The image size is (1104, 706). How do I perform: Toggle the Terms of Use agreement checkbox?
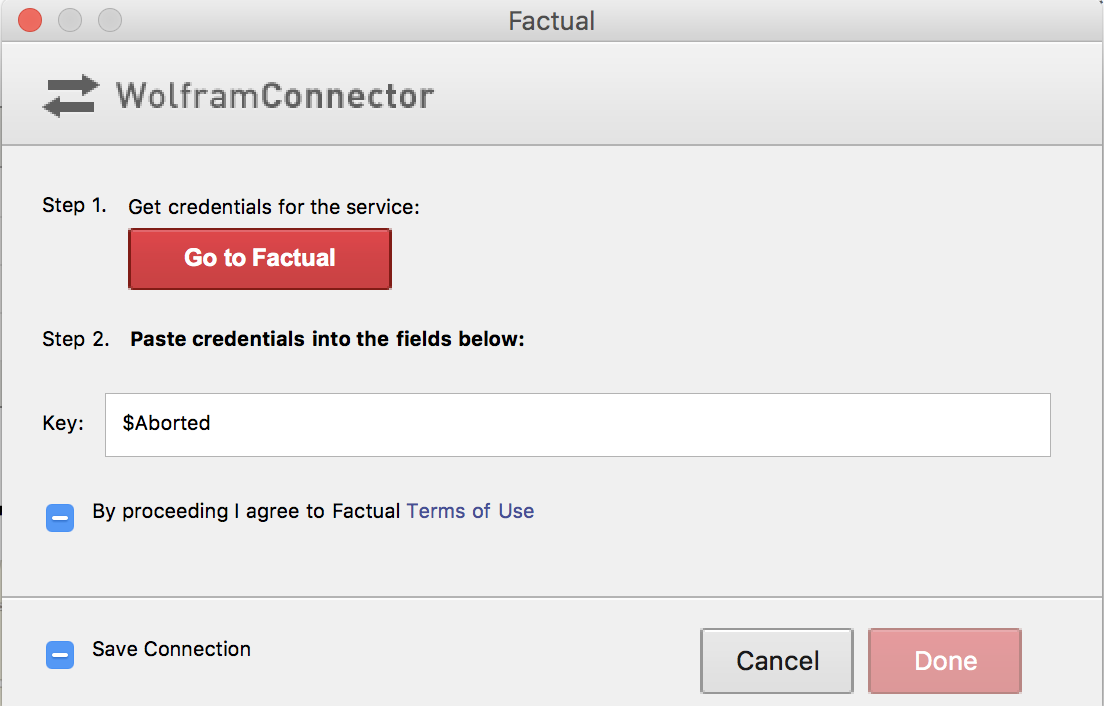tap(60, 518)
